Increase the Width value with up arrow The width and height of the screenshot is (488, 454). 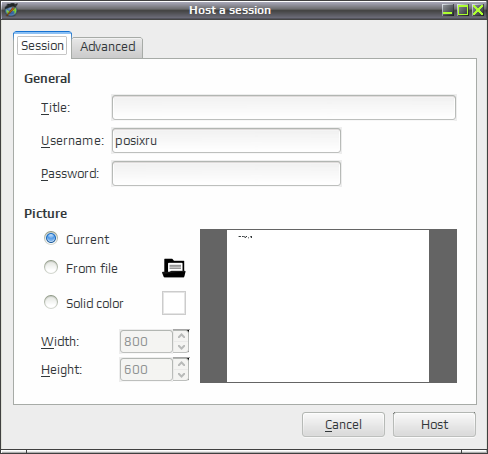coord(181,336)
